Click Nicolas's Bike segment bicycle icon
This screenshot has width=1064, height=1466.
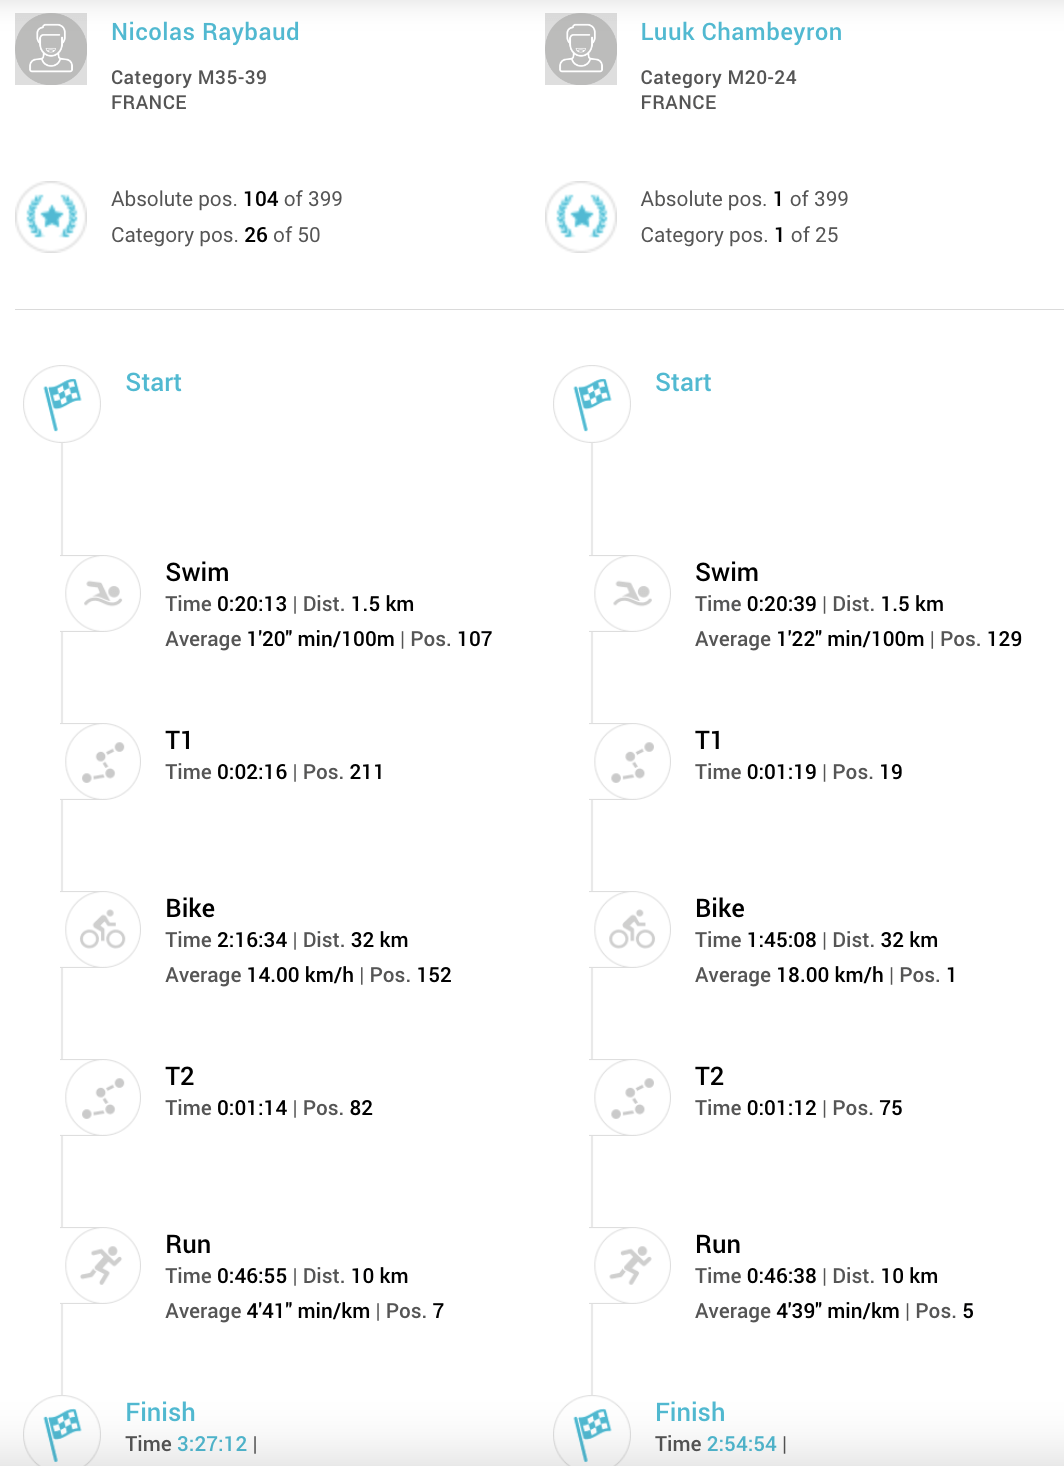103,930
